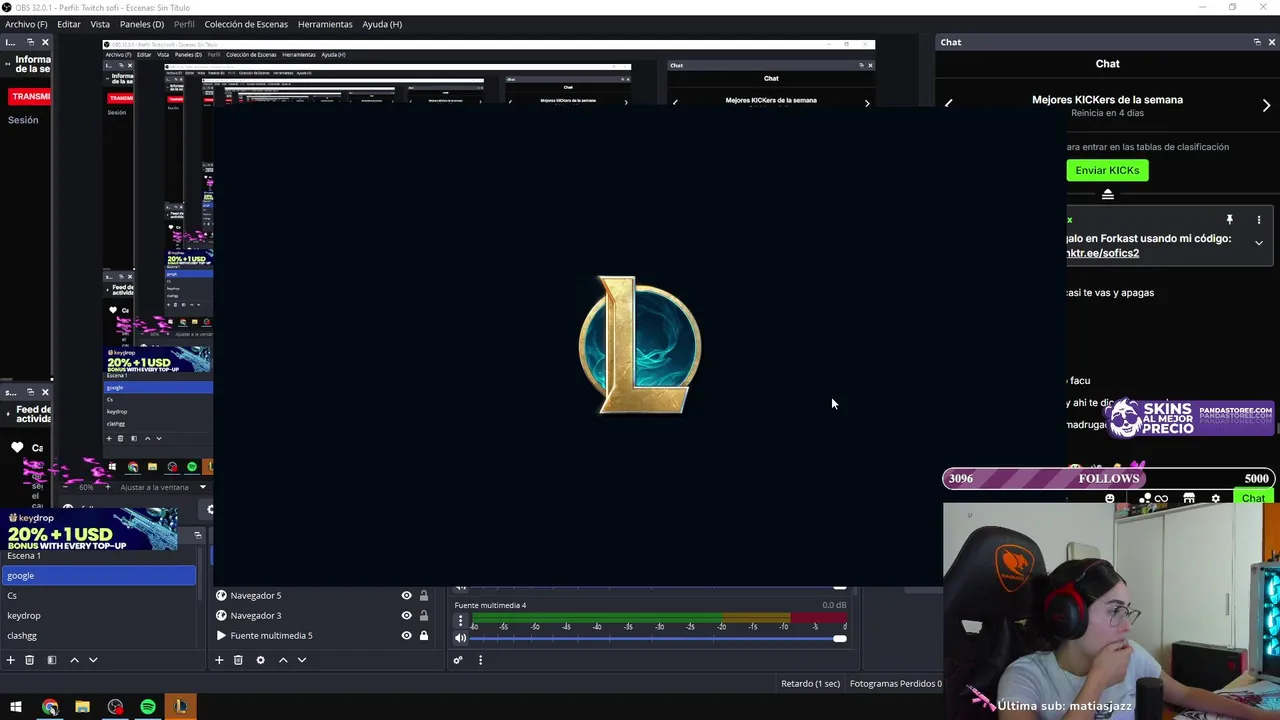Delete the selected scene with the trash icon
This screenshot has width=1280, height=720.
pyautogui.click(x=30, y=660)
